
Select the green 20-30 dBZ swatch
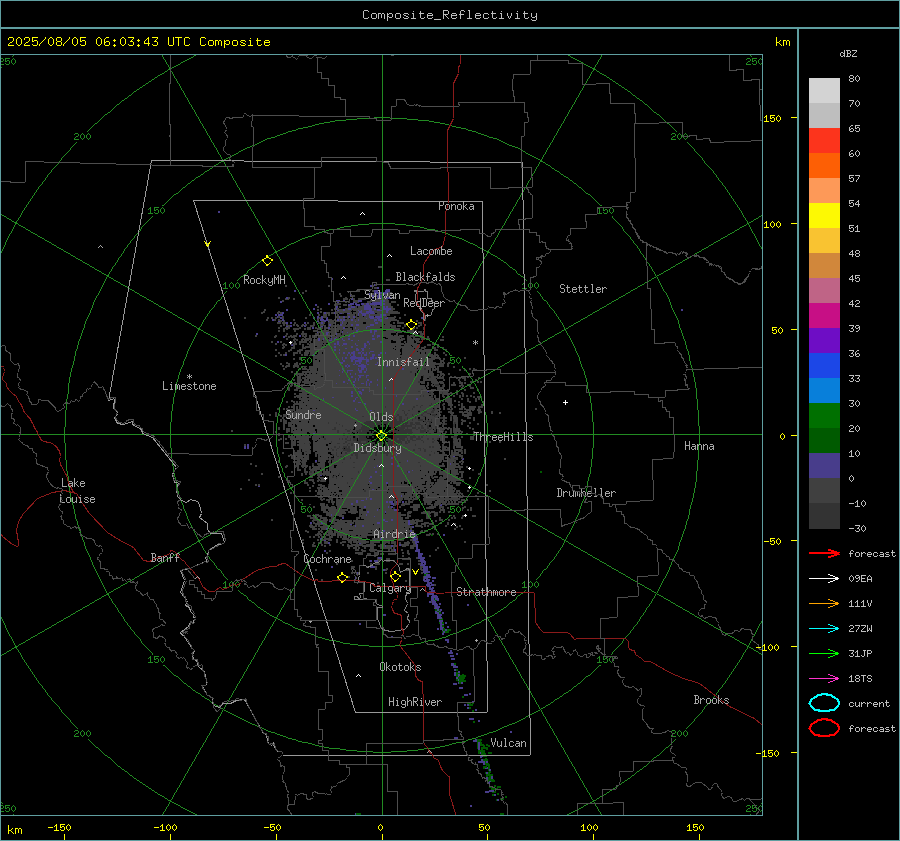824,416
